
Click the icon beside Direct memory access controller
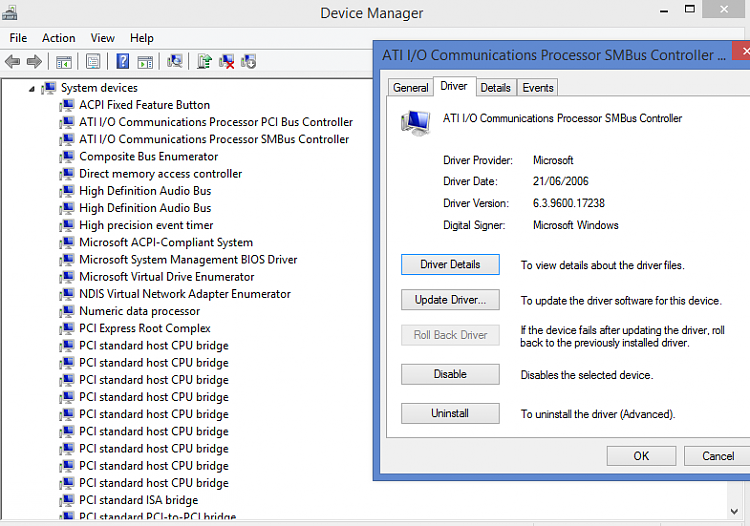click(x=67, y=174)
